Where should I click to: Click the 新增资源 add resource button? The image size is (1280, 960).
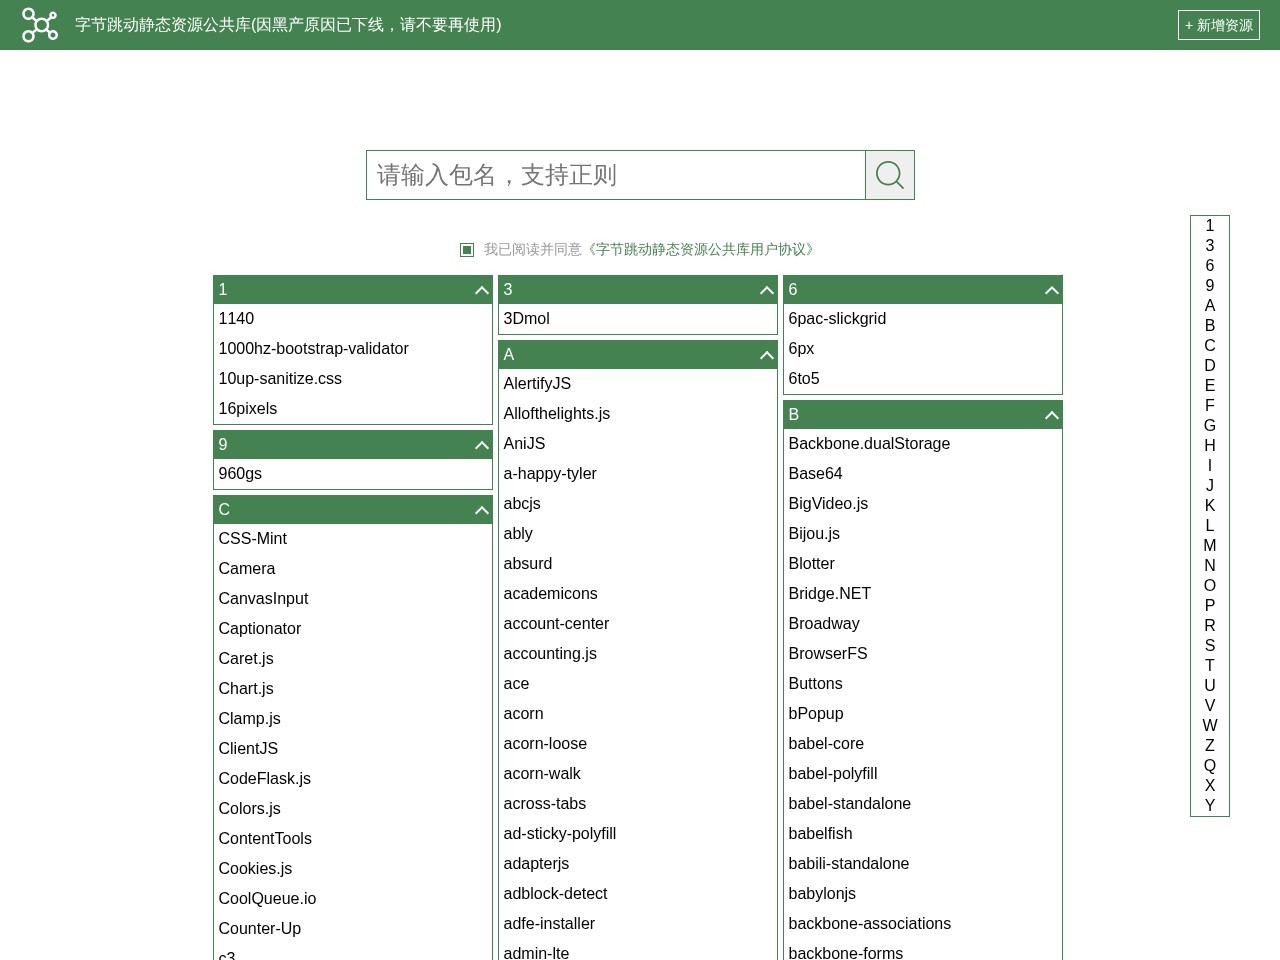tap(1218, 25)
